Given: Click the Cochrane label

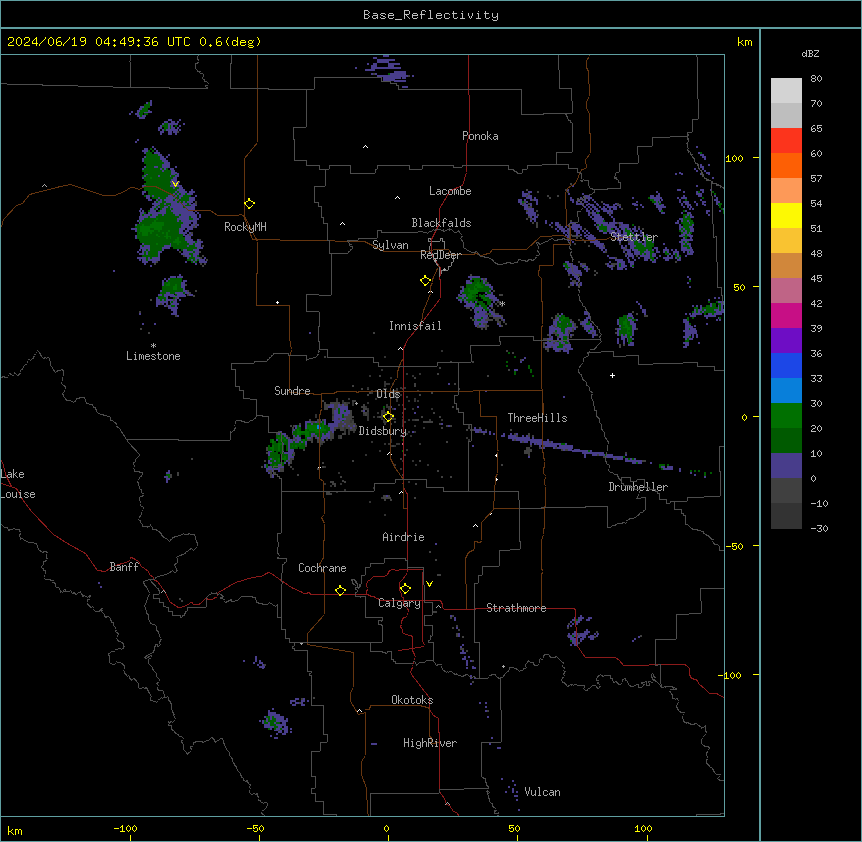Looking at the screenshot, I should coord(322,568).
